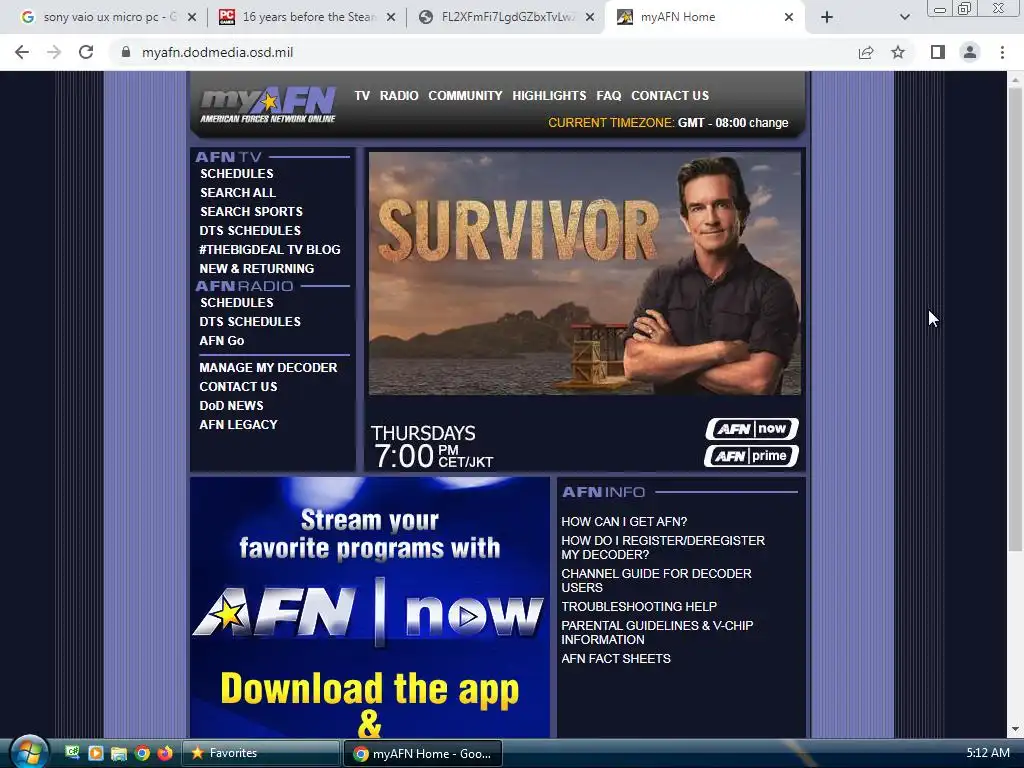The height and width of the screenshot is (768, 1024).
Task: Open NEW & RETURNING link
Action: 257,268
